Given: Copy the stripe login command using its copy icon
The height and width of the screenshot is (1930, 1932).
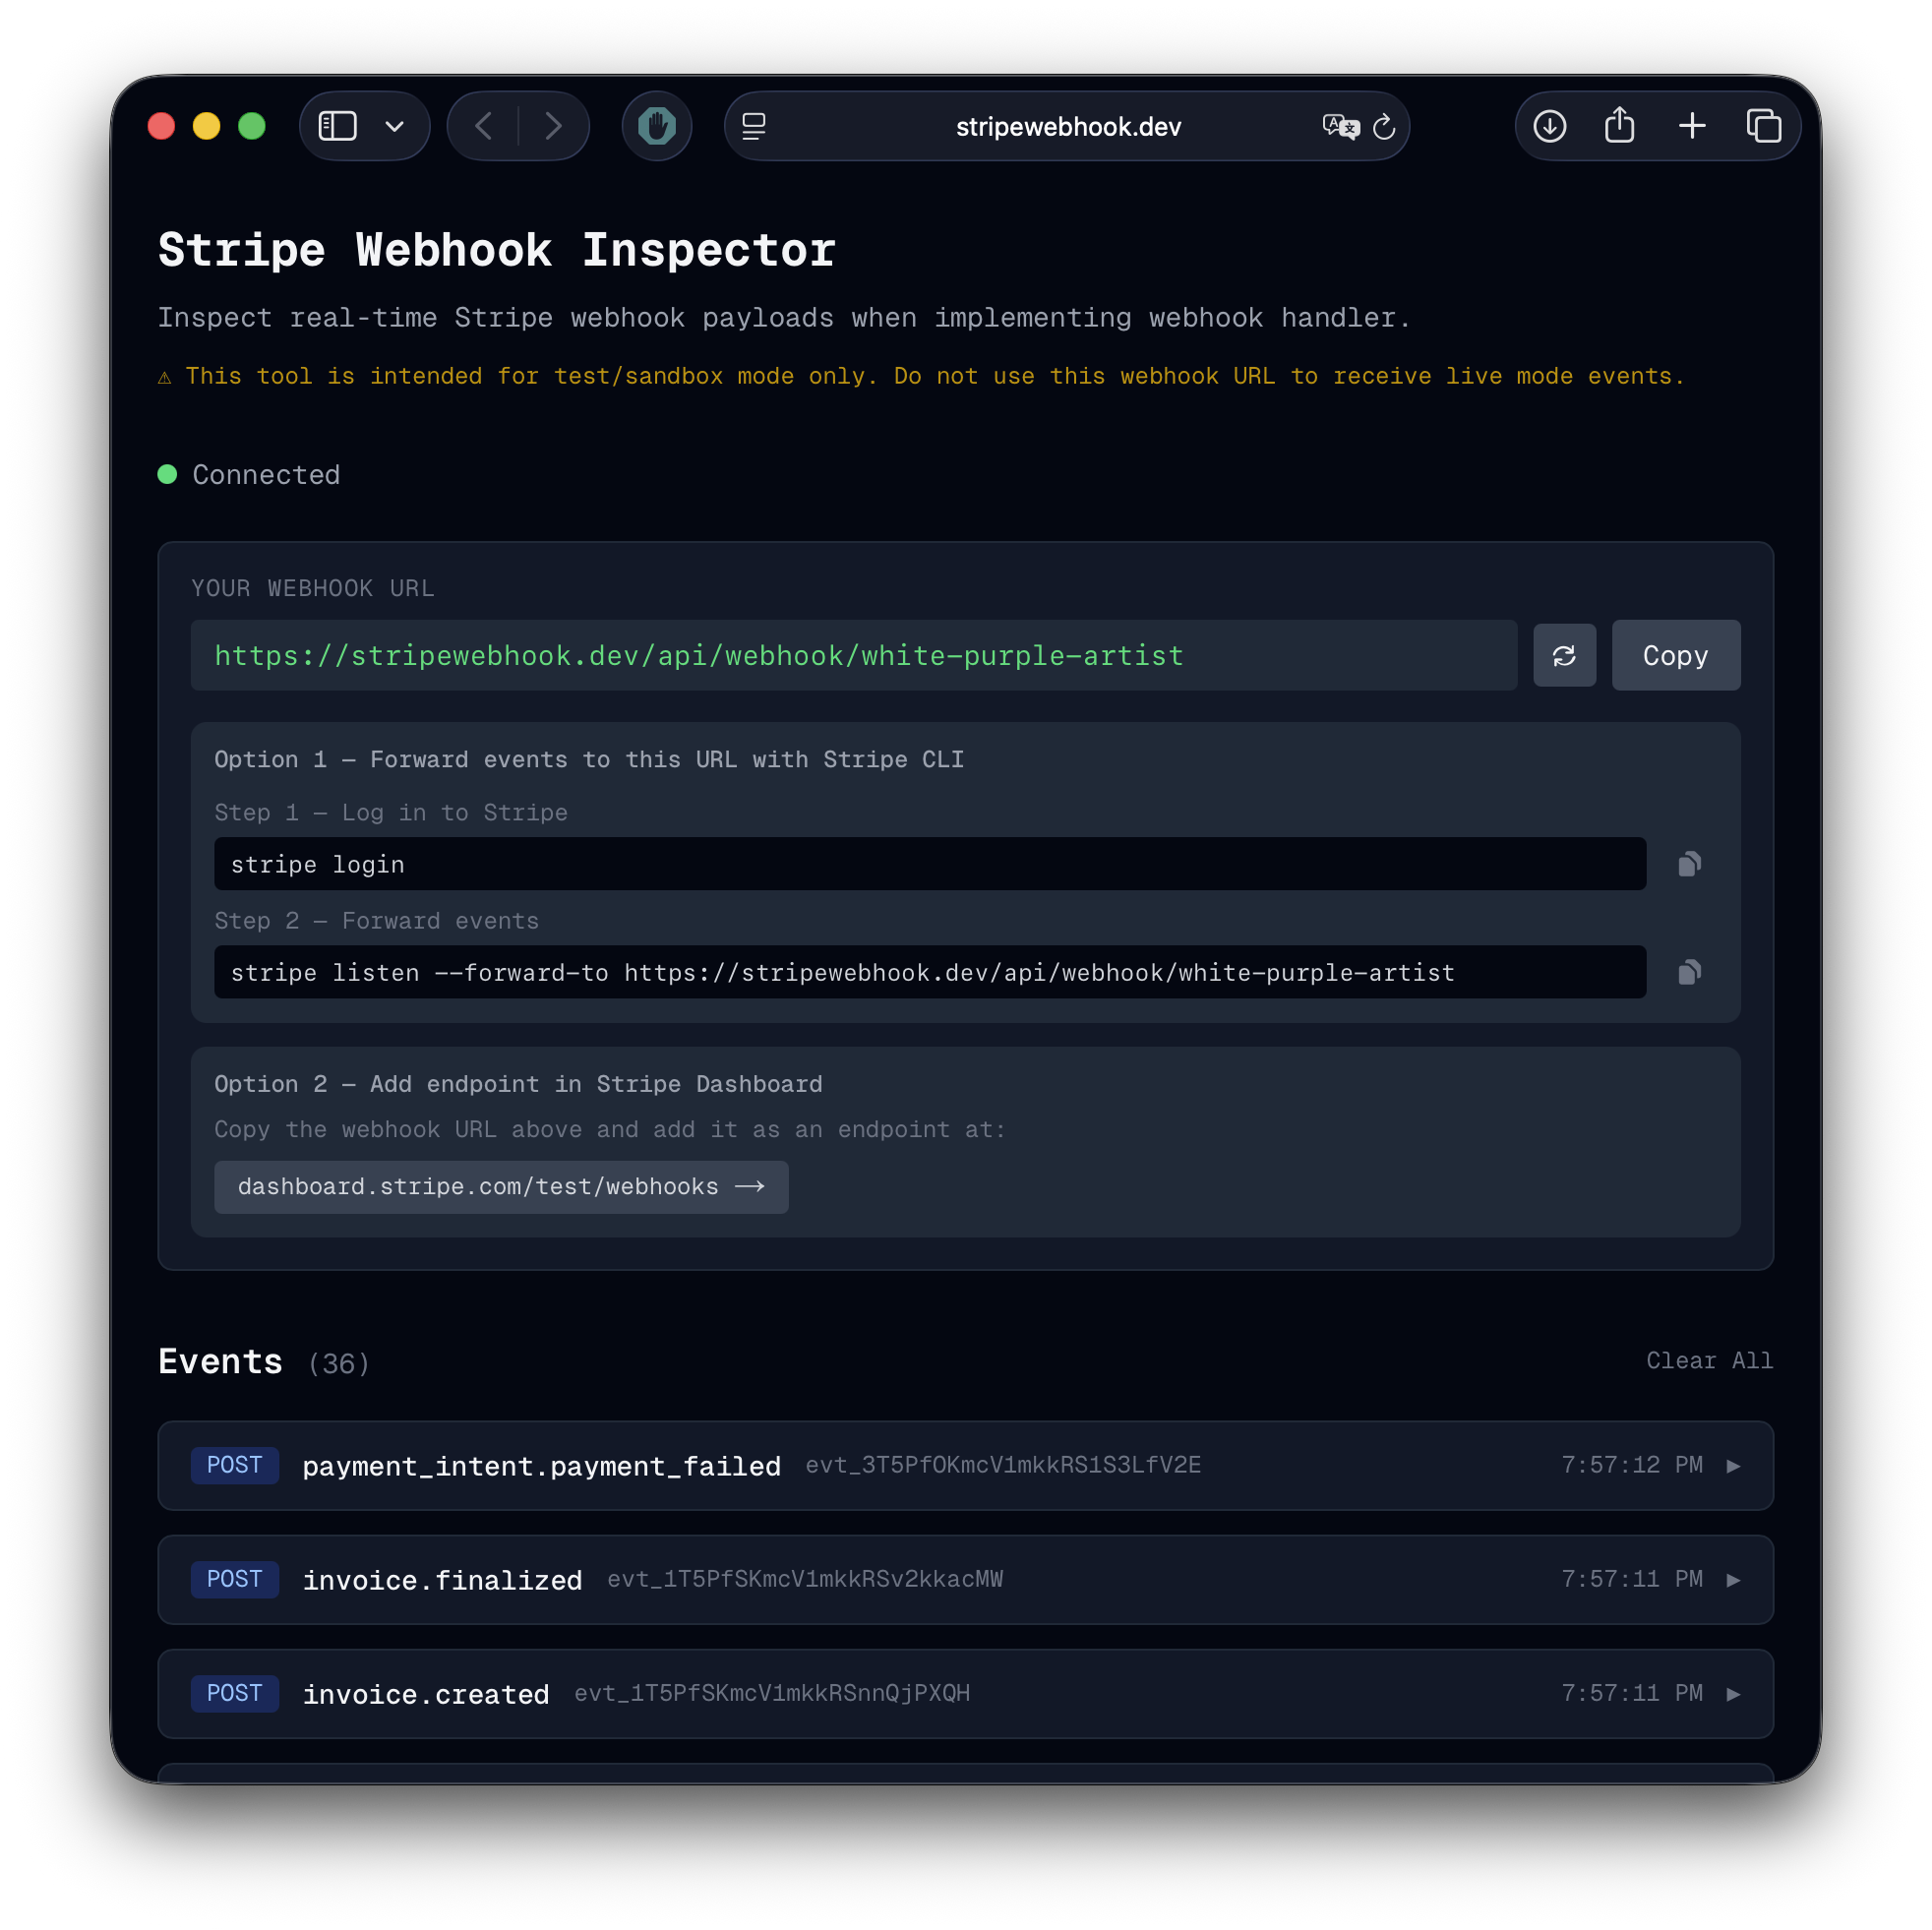Looking at the screenshot, I should pos(1690,862).
